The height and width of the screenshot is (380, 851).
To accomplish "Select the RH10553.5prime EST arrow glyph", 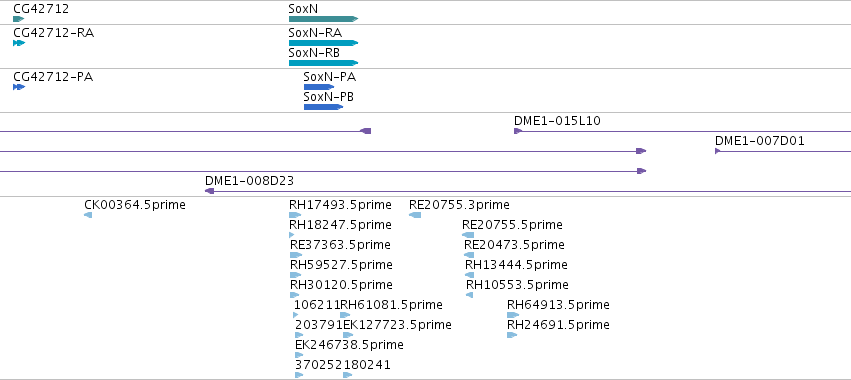I will click(x=469, y=295).
